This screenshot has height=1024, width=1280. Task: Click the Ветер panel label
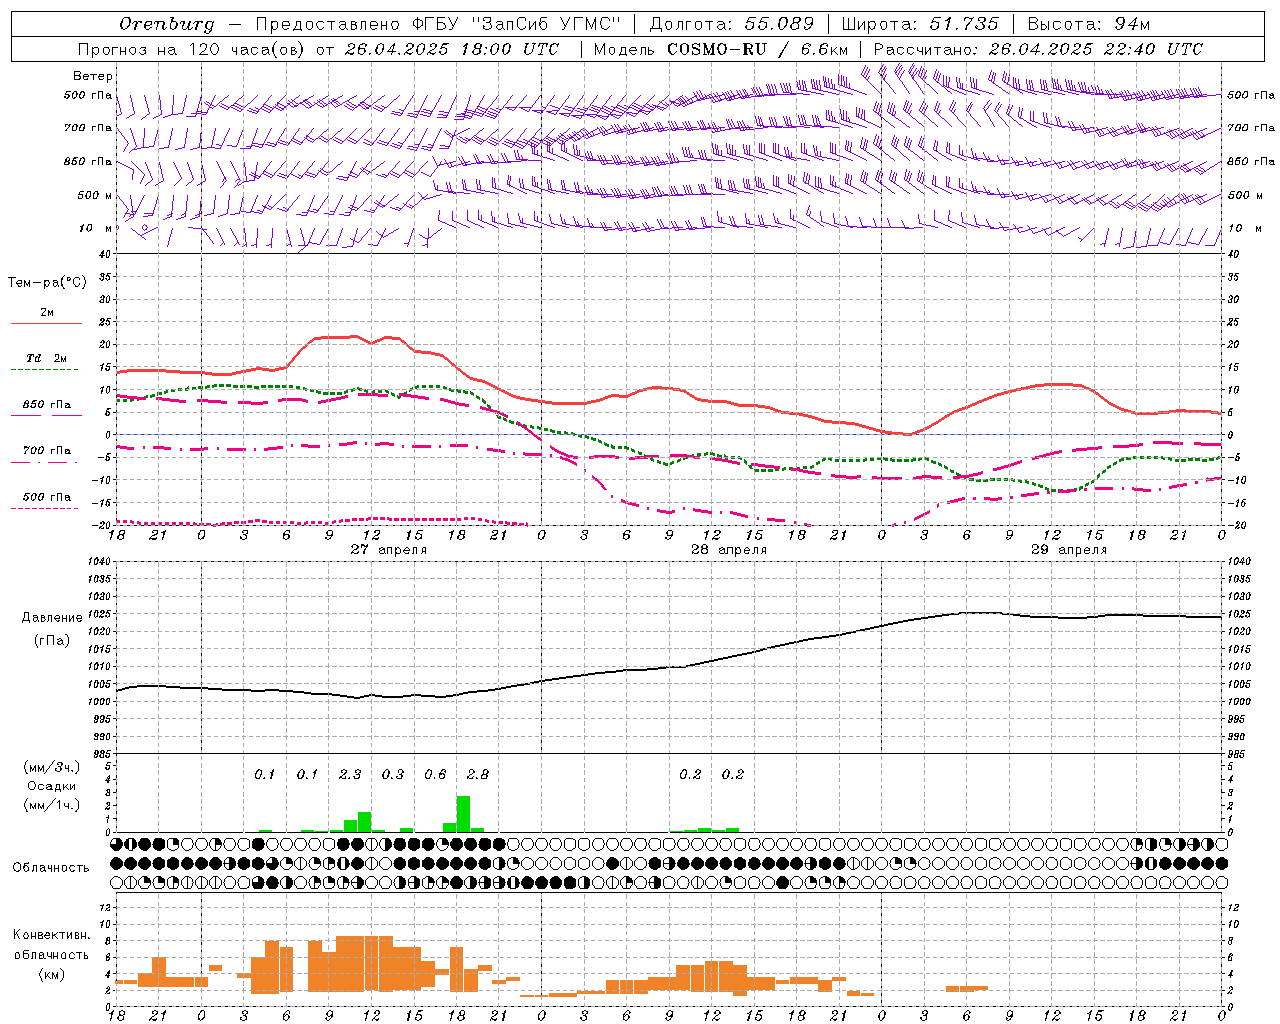pyautogui.click(x=93, y=76)
